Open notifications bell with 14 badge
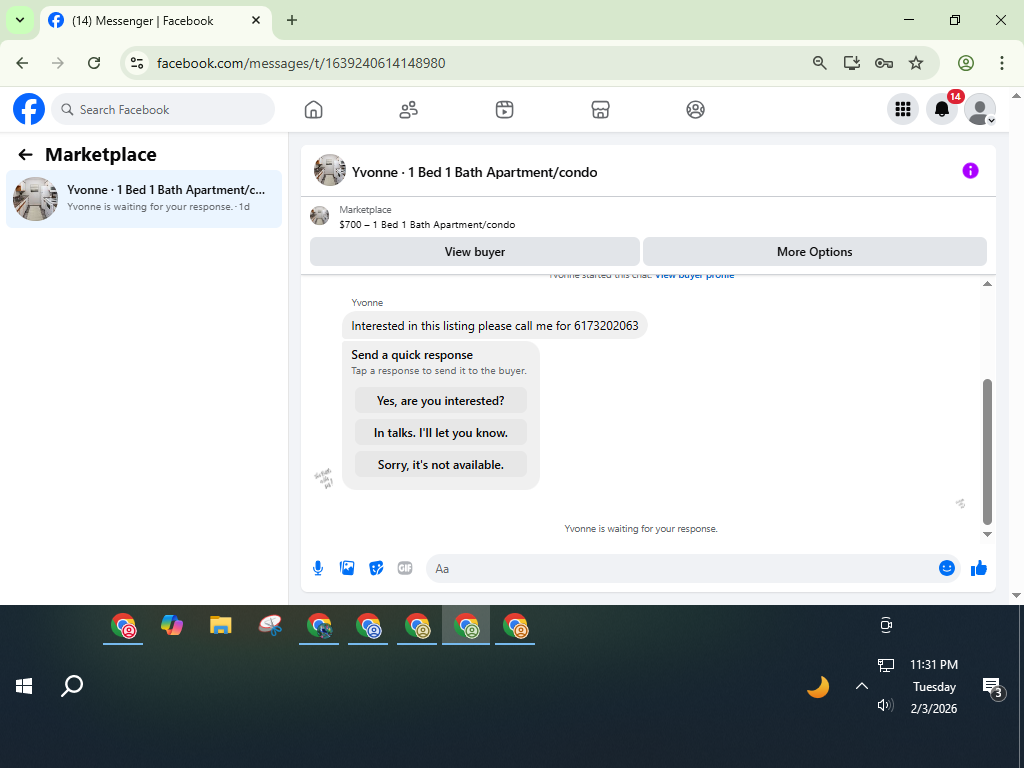Screen dimensions: 1024x768 pos(942,109)
